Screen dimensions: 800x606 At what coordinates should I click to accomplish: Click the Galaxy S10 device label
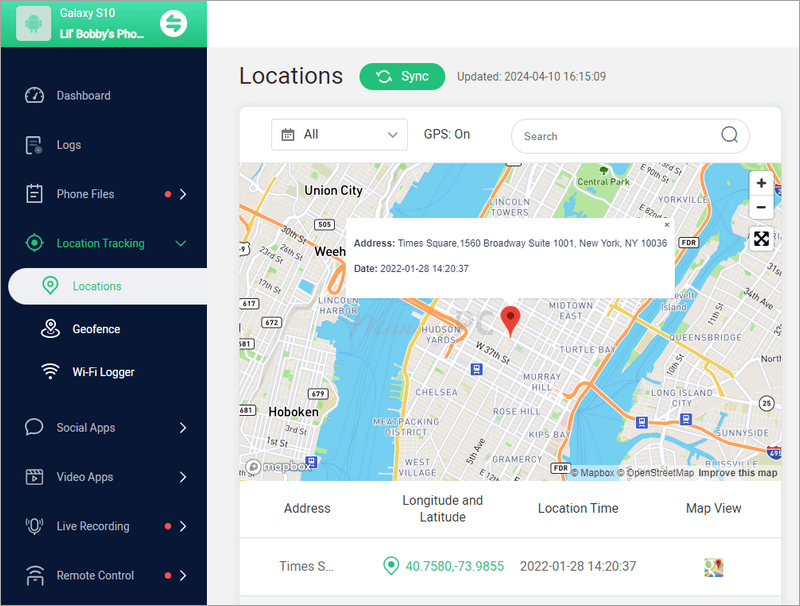point(87,13)
